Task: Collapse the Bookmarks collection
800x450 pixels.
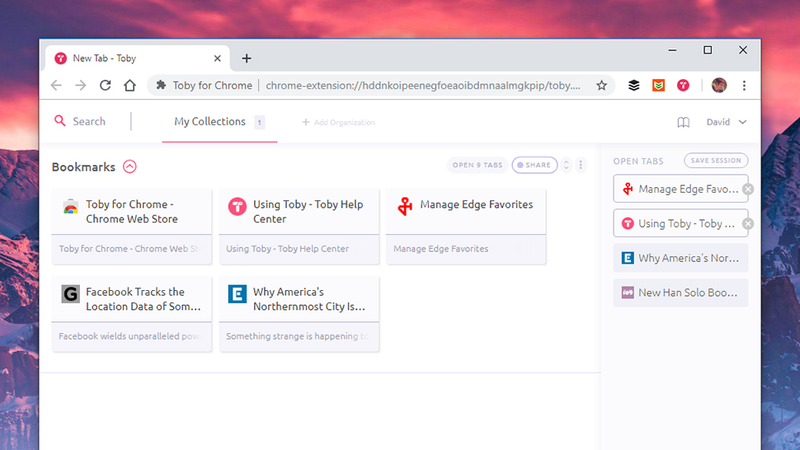Action: click(130, 167)
